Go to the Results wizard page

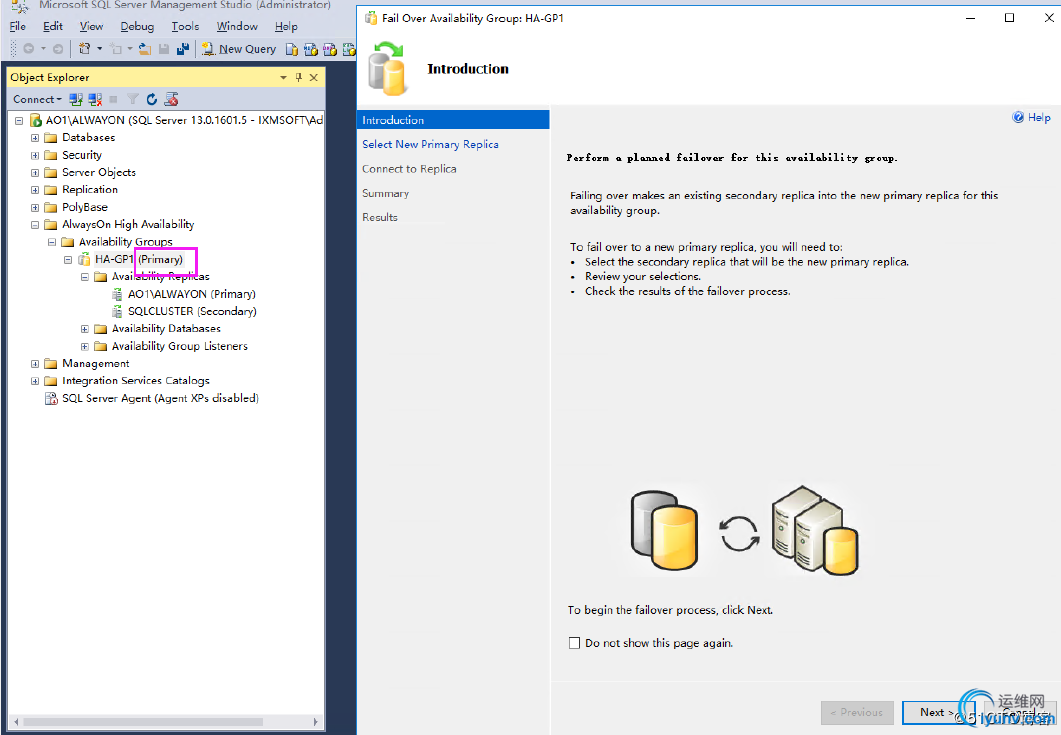point(380,217)
